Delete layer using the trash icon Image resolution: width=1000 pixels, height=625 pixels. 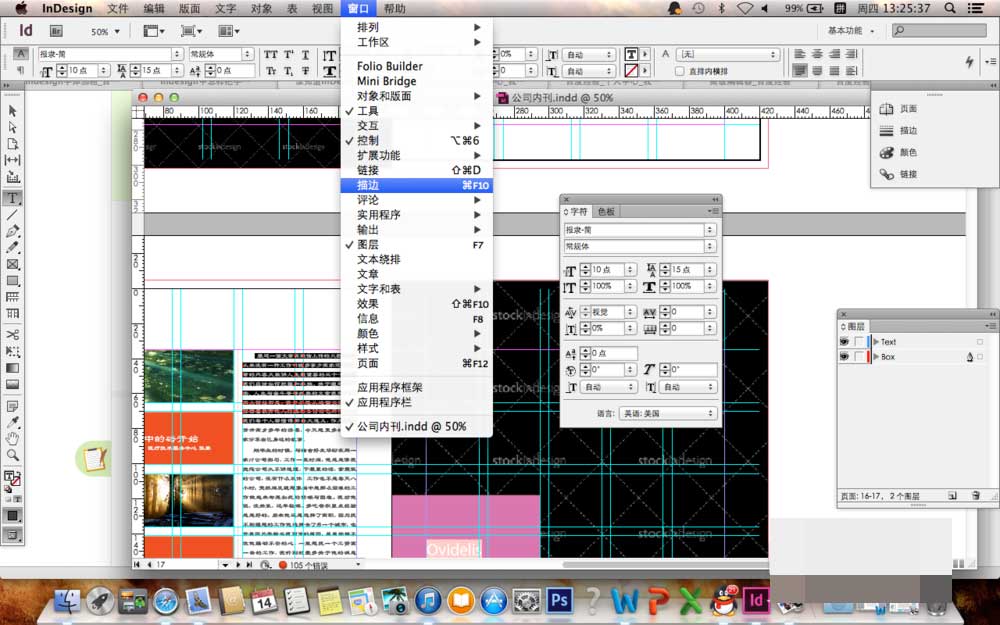pos(977,495)
